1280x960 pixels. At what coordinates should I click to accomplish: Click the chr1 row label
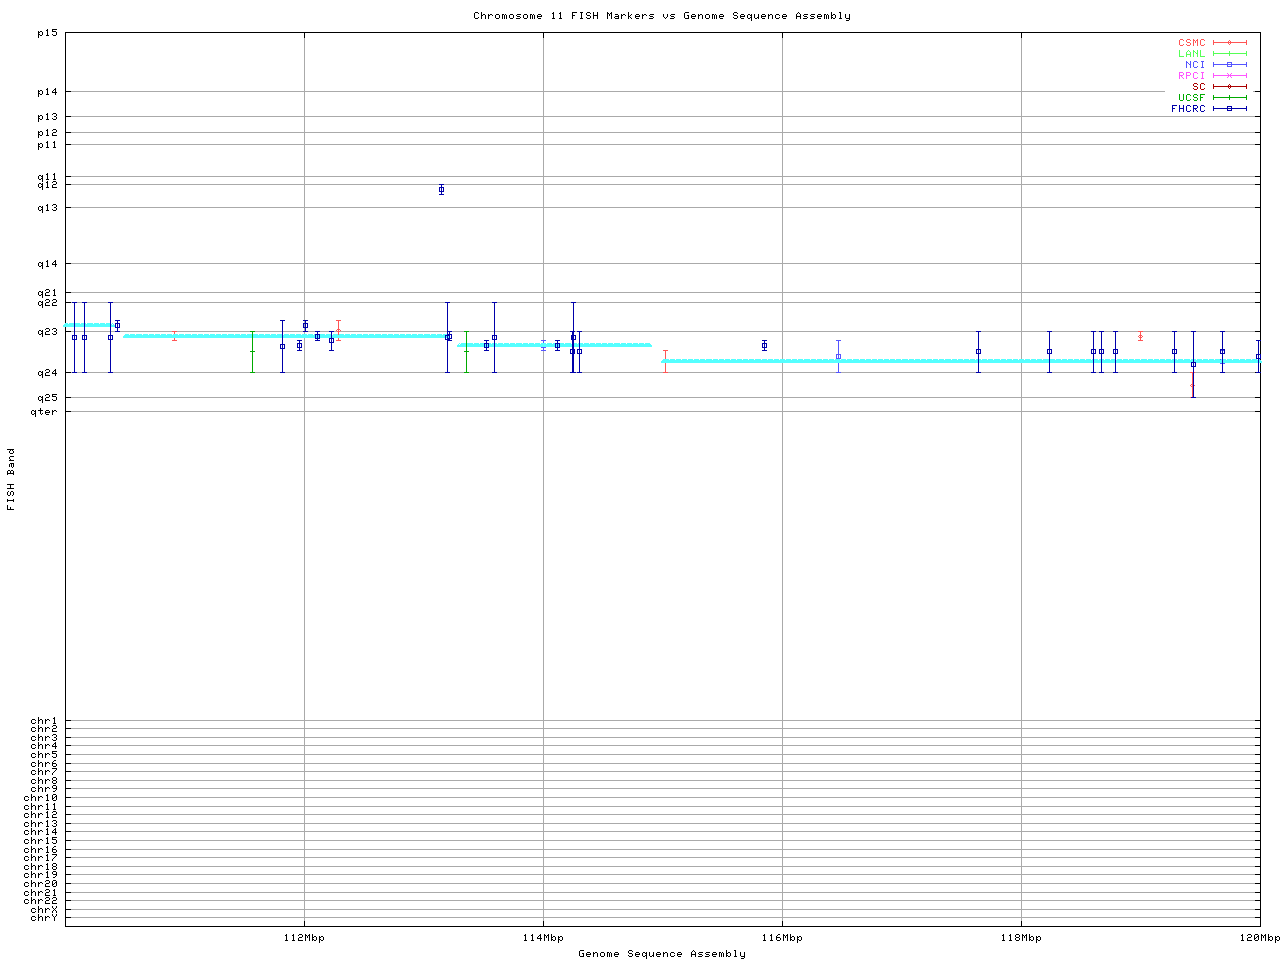pos(44,721)
